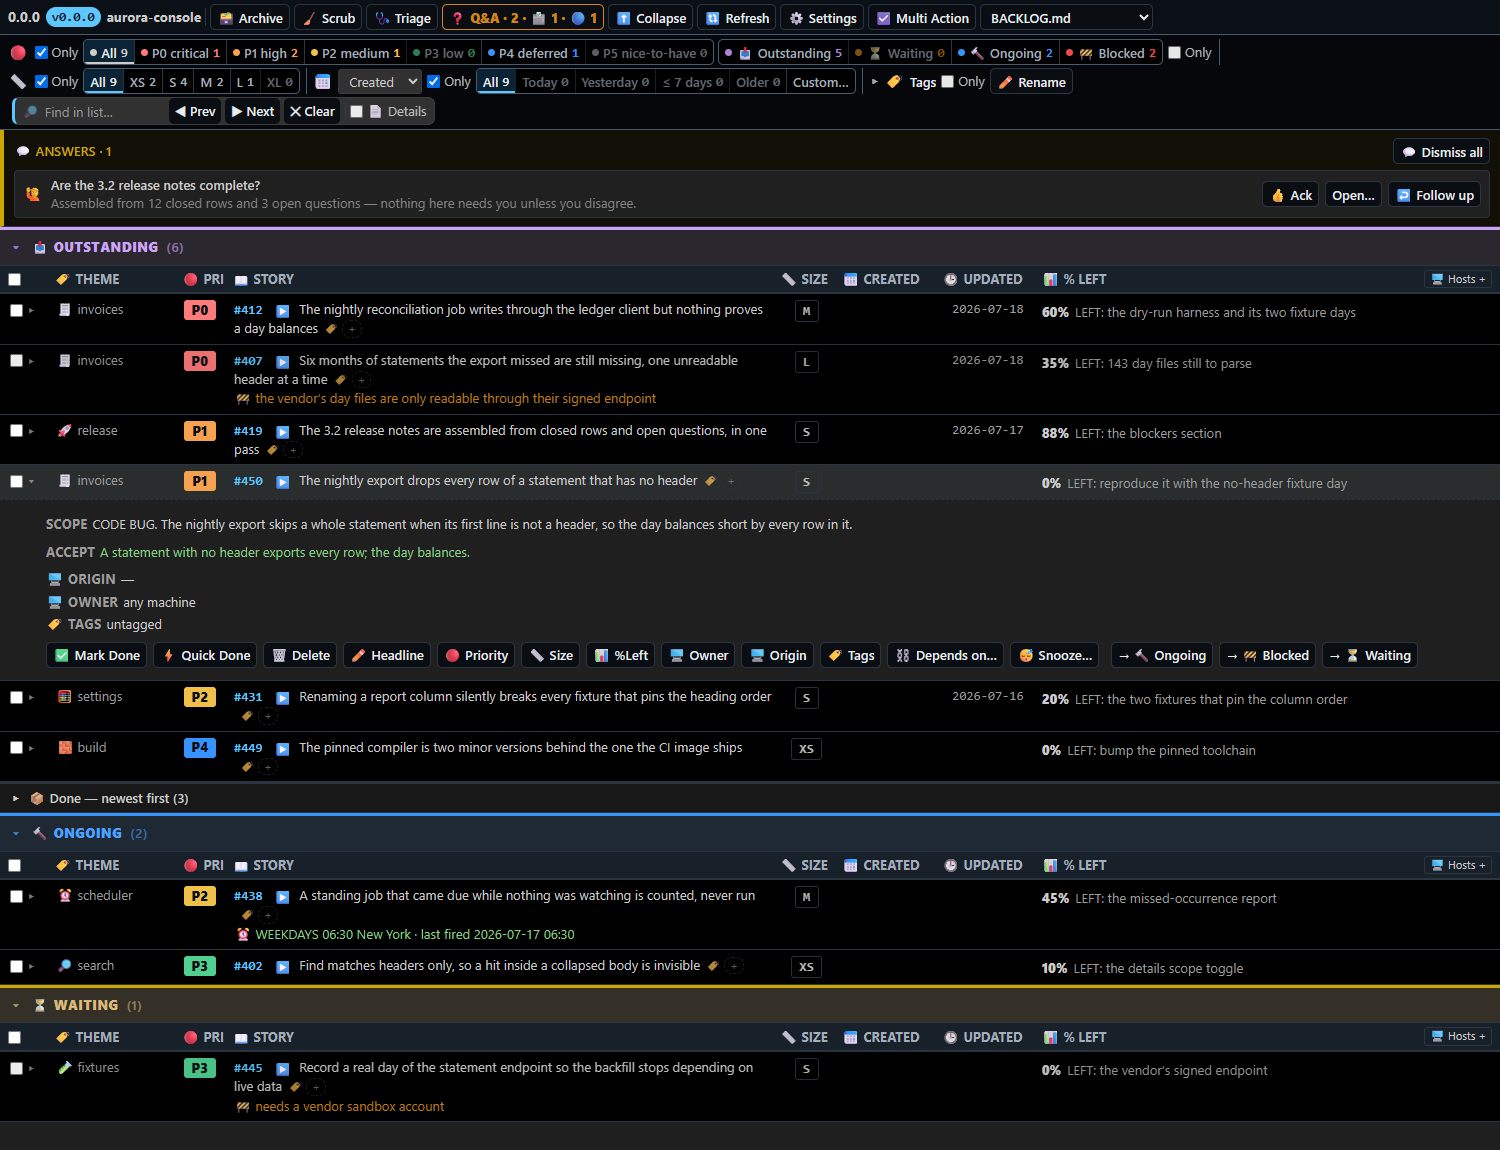Click the alarm clock icon by the WEEKDAYS 06:30 schedule
The image size is (1500, 1150).
pyautogui.click(x=243, y=935)
